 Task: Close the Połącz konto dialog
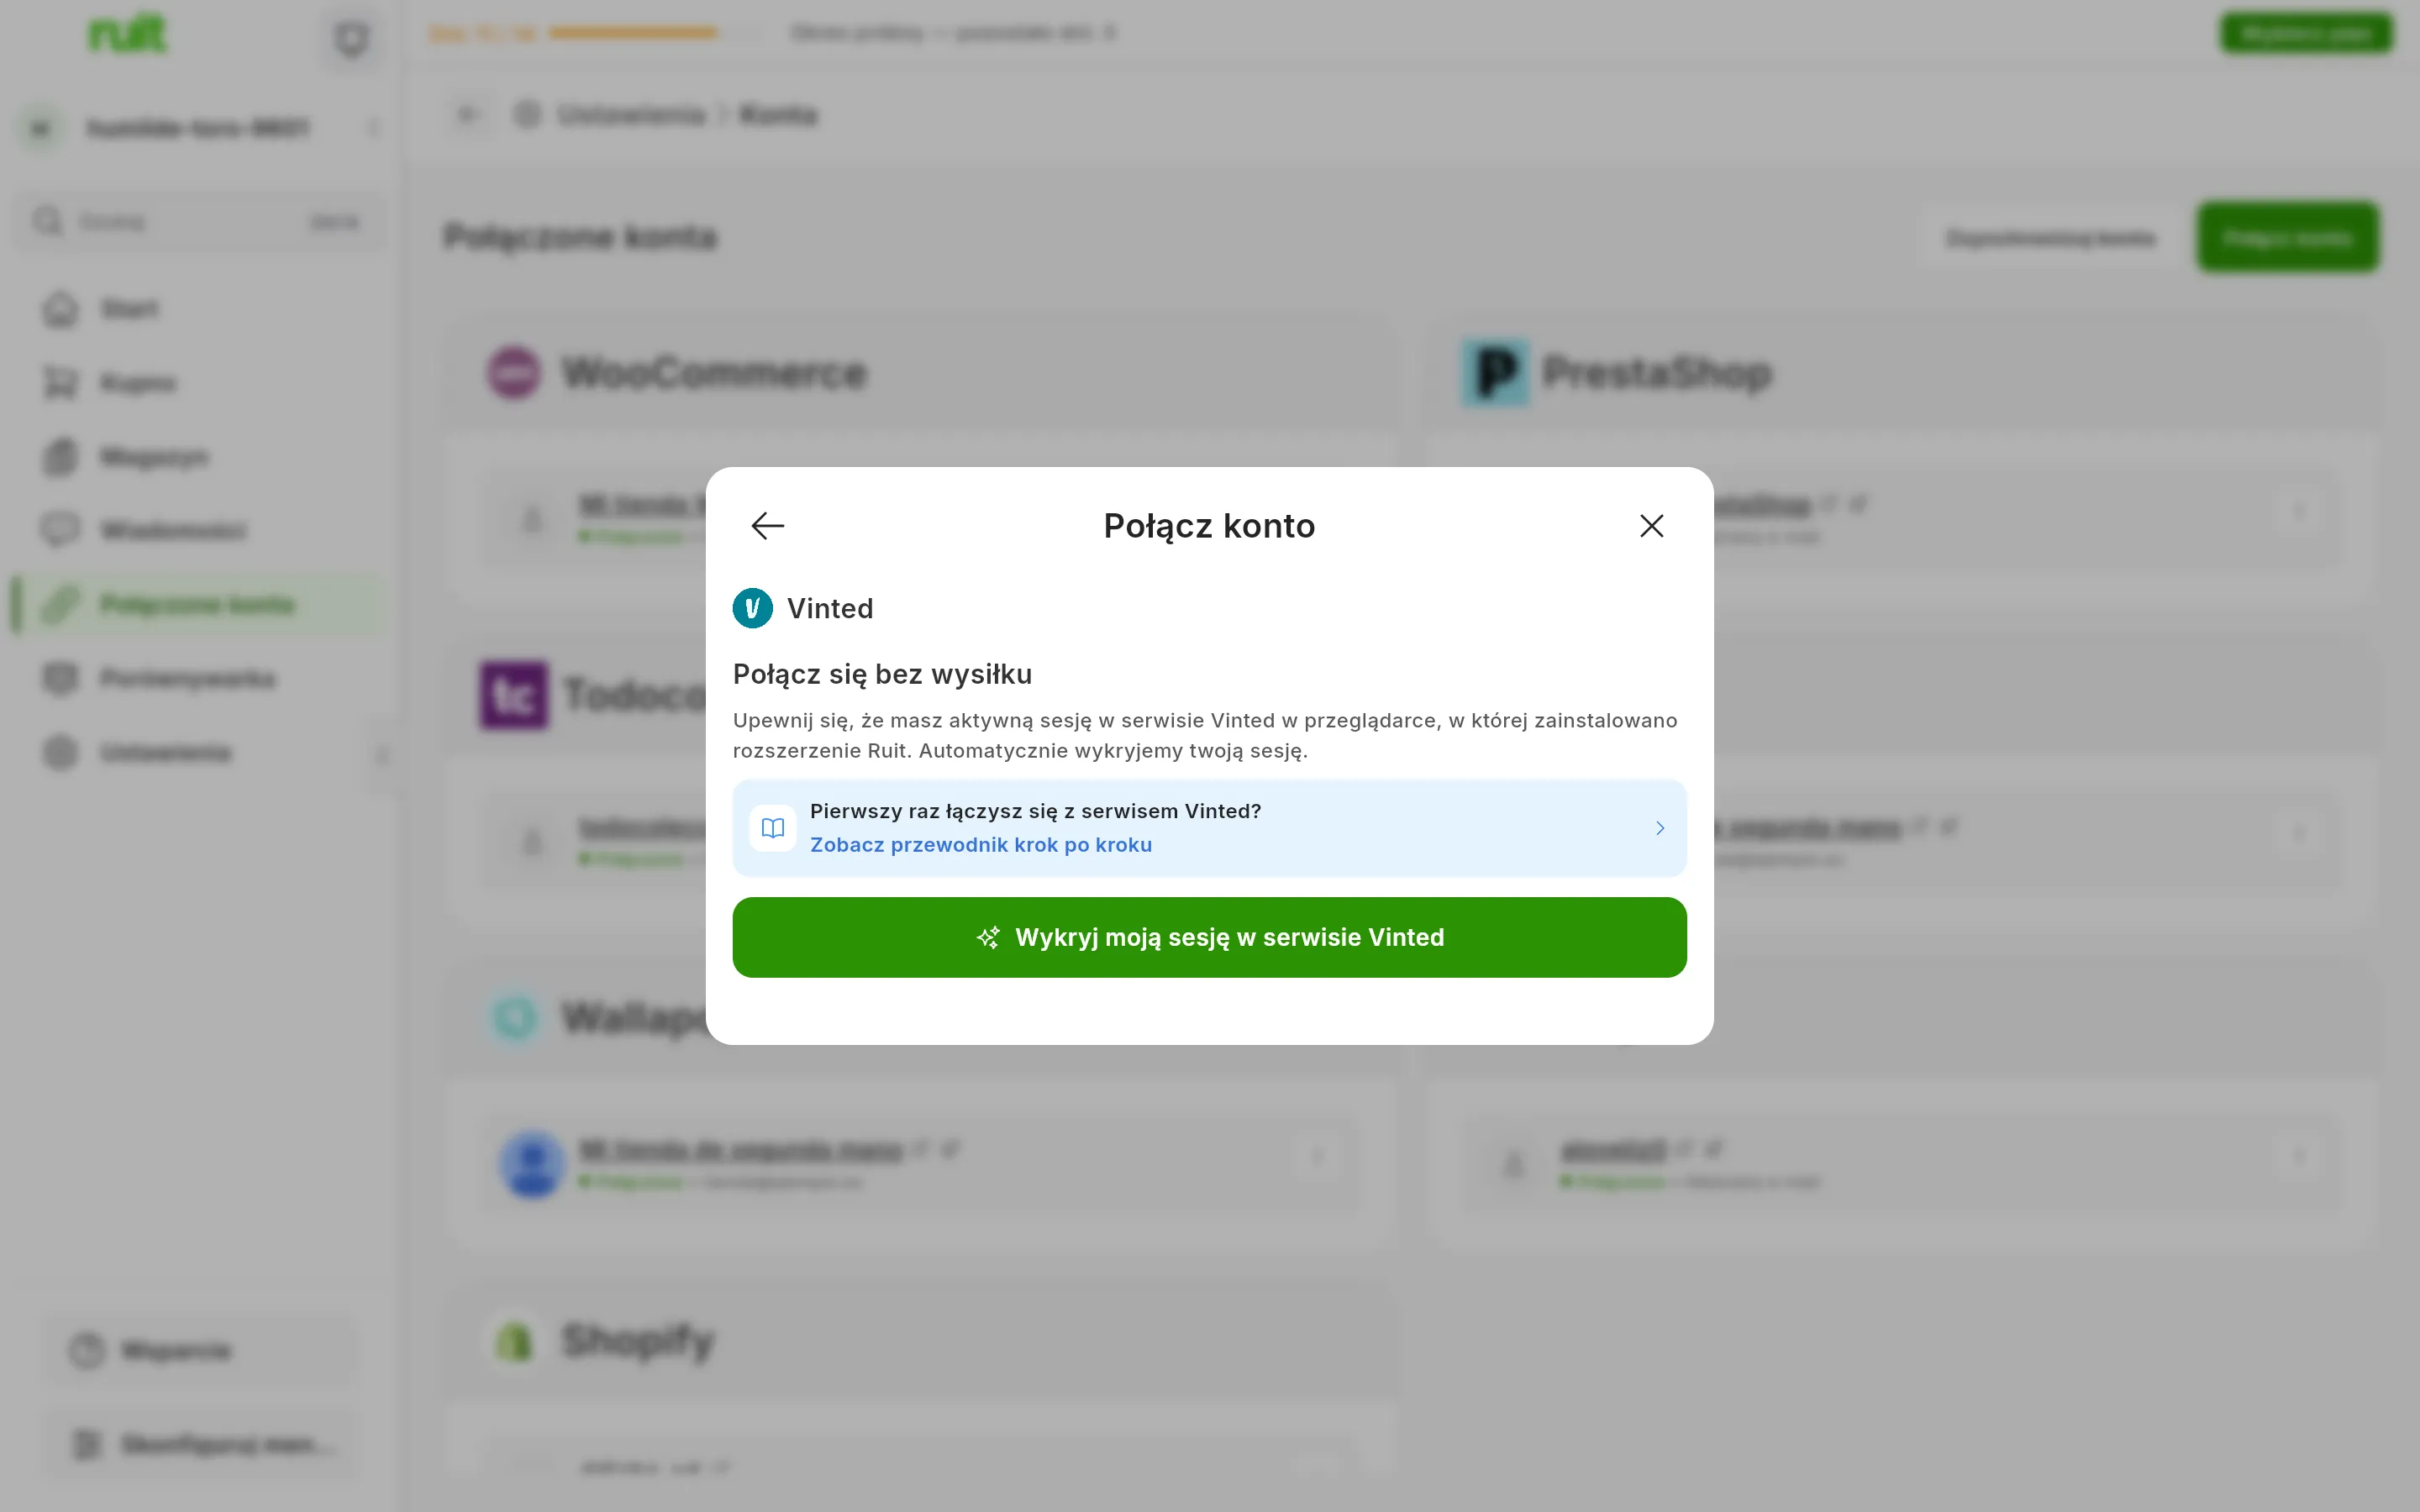tap(1651, 526)
